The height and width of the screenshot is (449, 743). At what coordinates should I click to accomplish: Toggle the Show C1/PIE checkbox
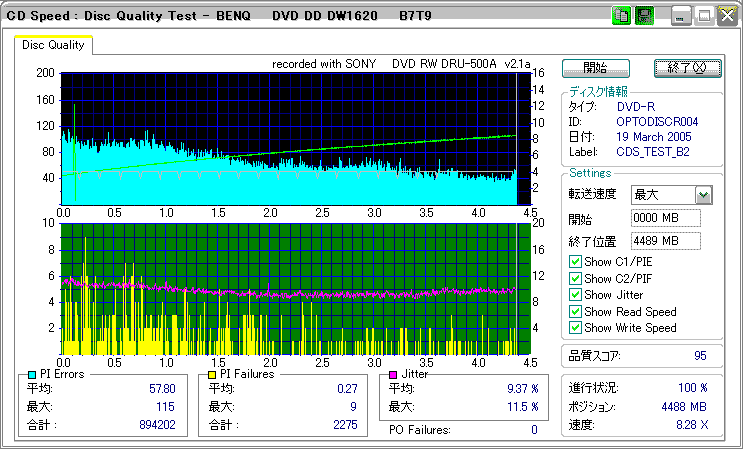click(x=575, y=262)
